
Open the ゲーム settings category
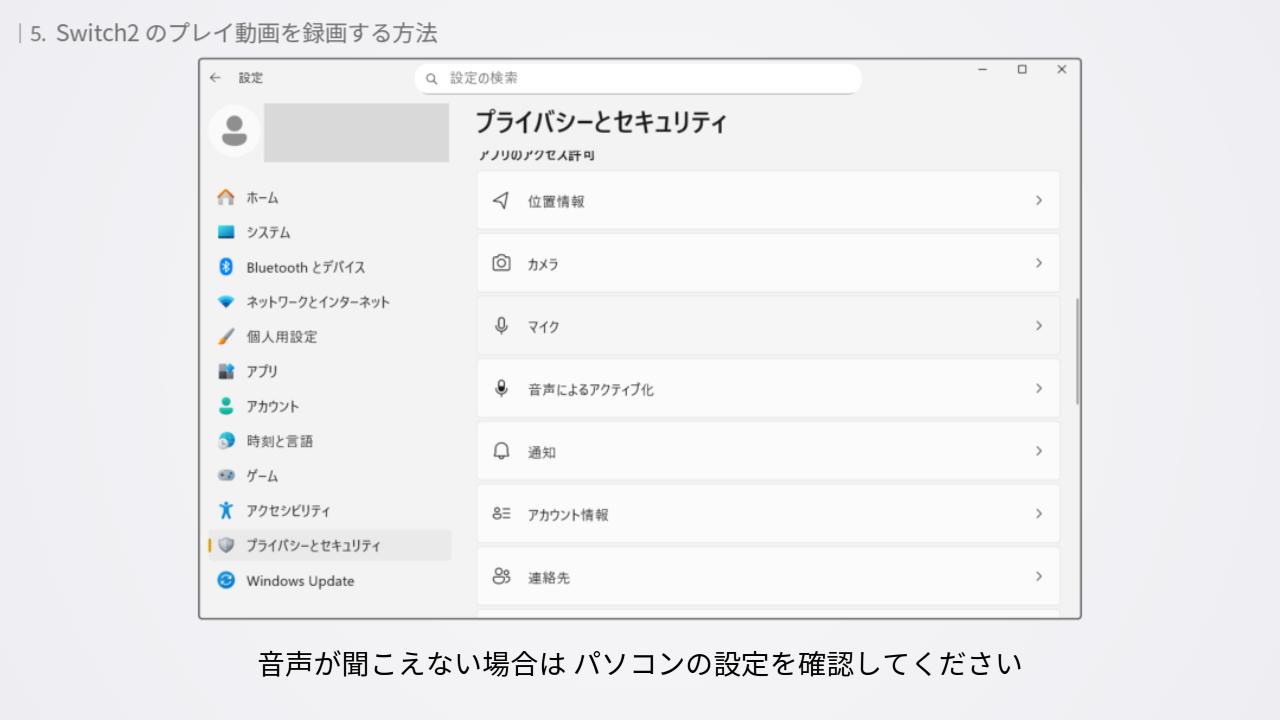pos(262,476)
